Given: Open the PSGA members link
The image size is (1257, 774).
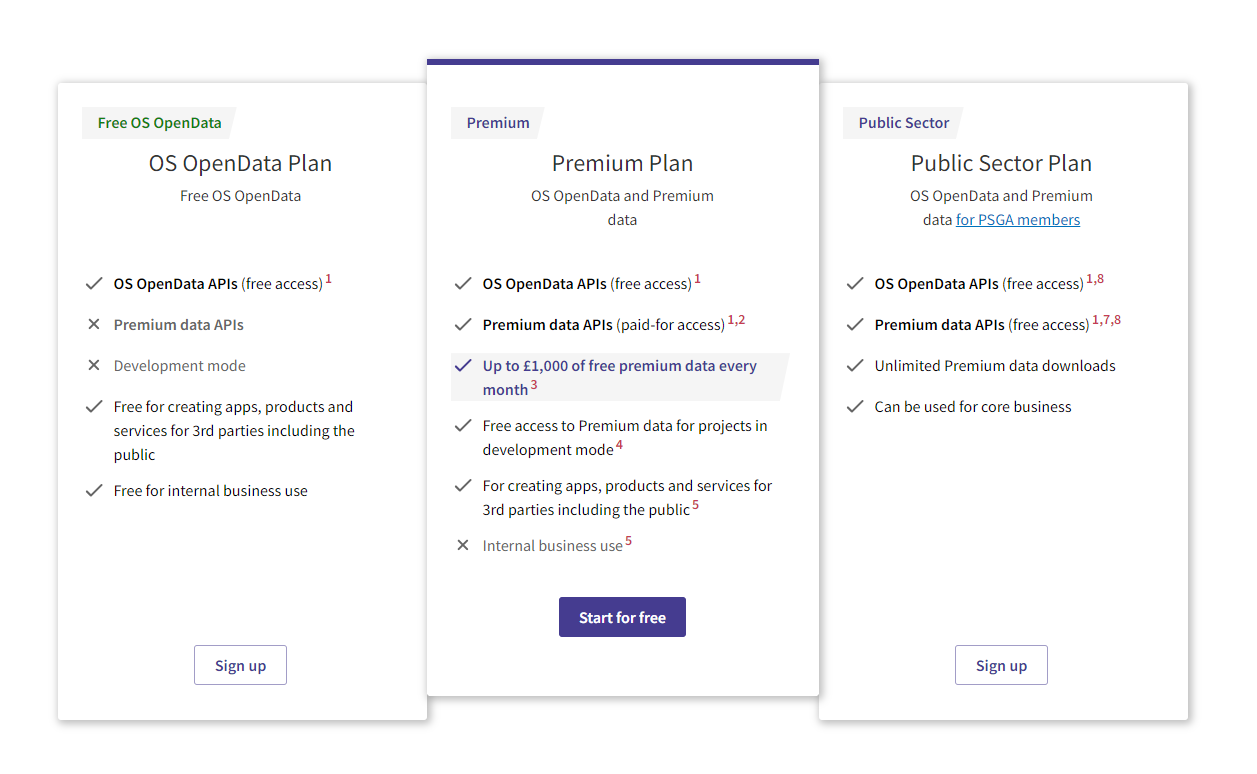Looking at the screenshot, I should click(x=1018, y=219).
